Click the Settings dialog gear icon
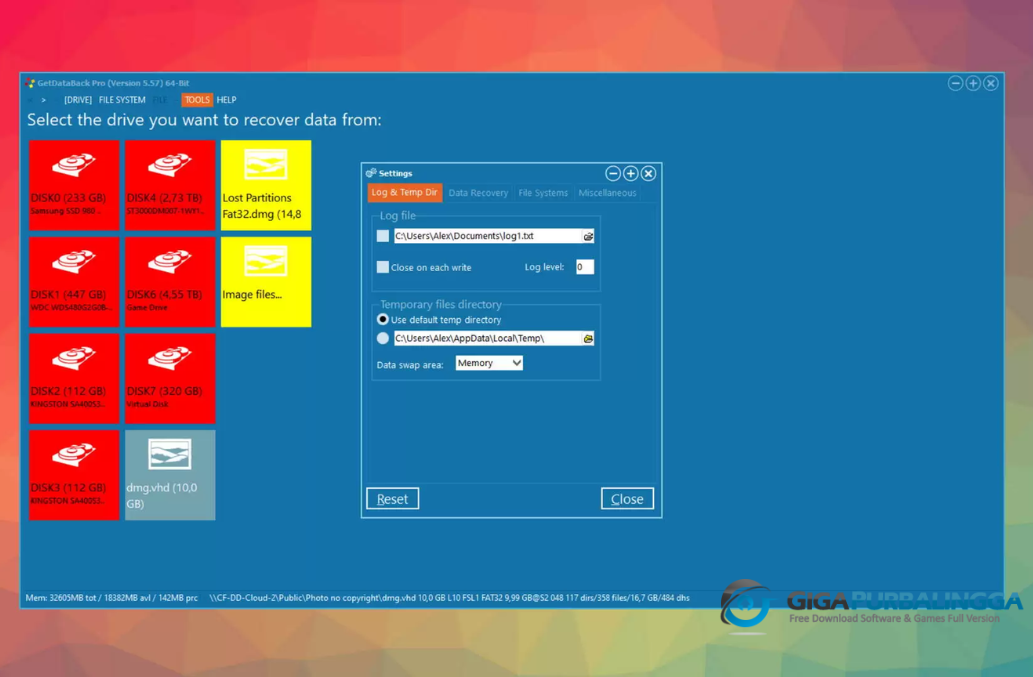 371,173
